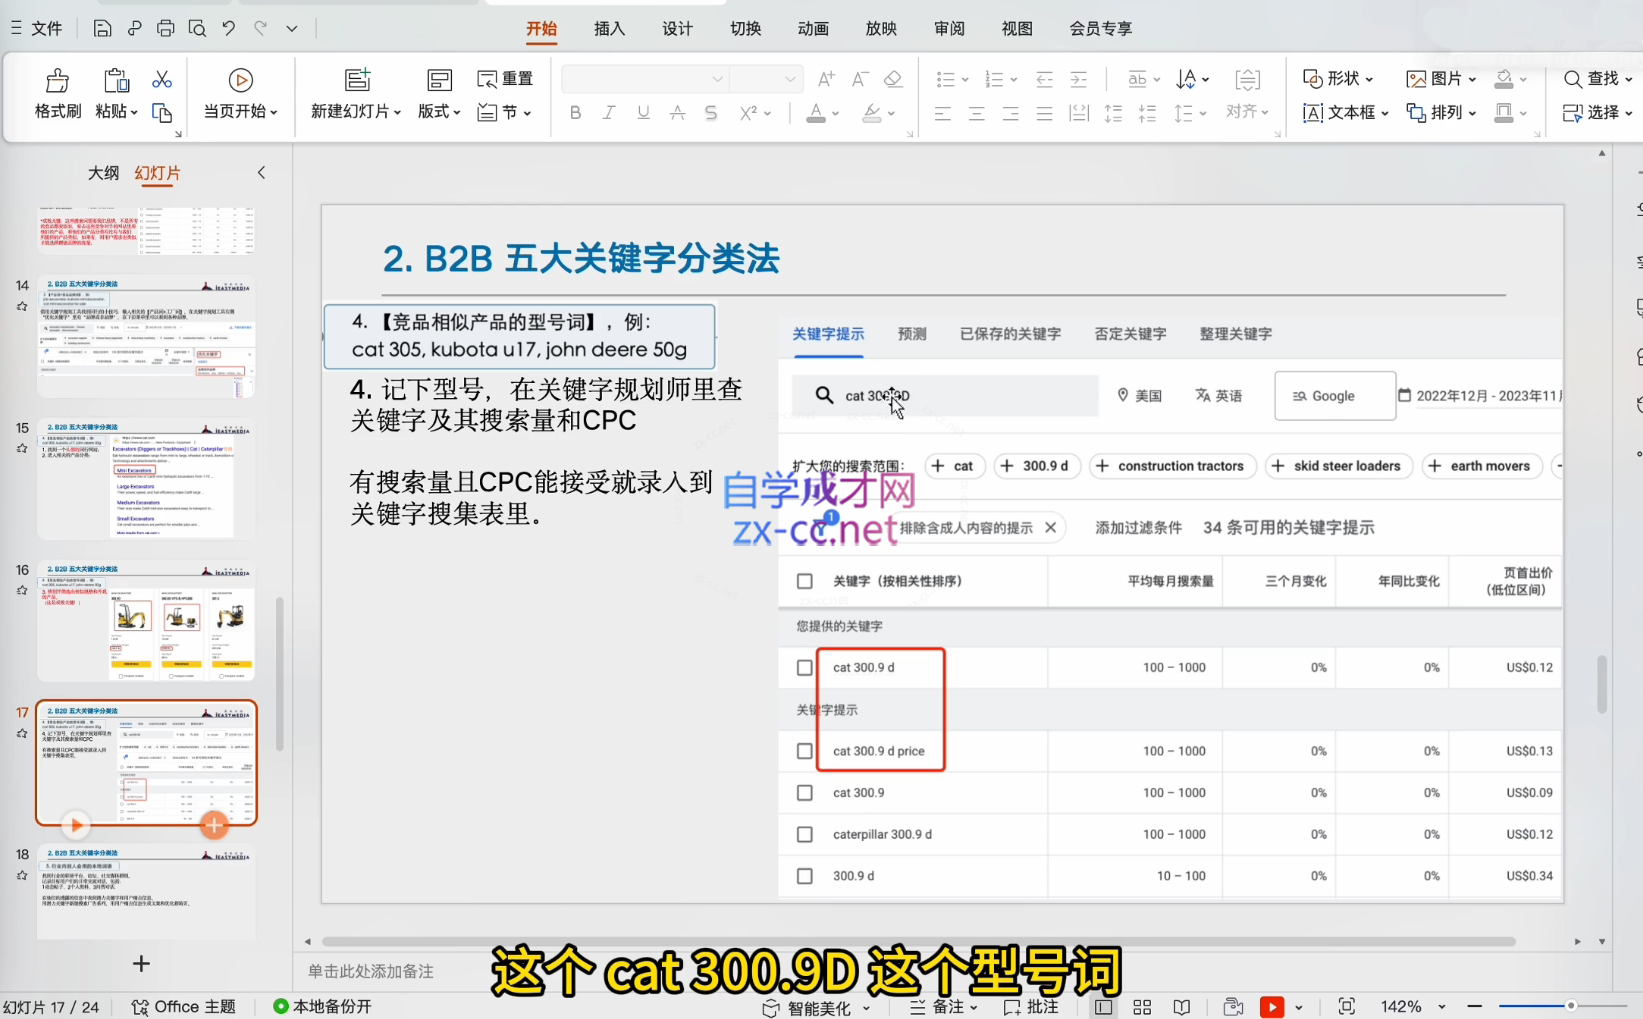The height and width of the screenshot is (1019, 1643).
Task: Check the box for cat 300.9 d
Action: (804, 667)
